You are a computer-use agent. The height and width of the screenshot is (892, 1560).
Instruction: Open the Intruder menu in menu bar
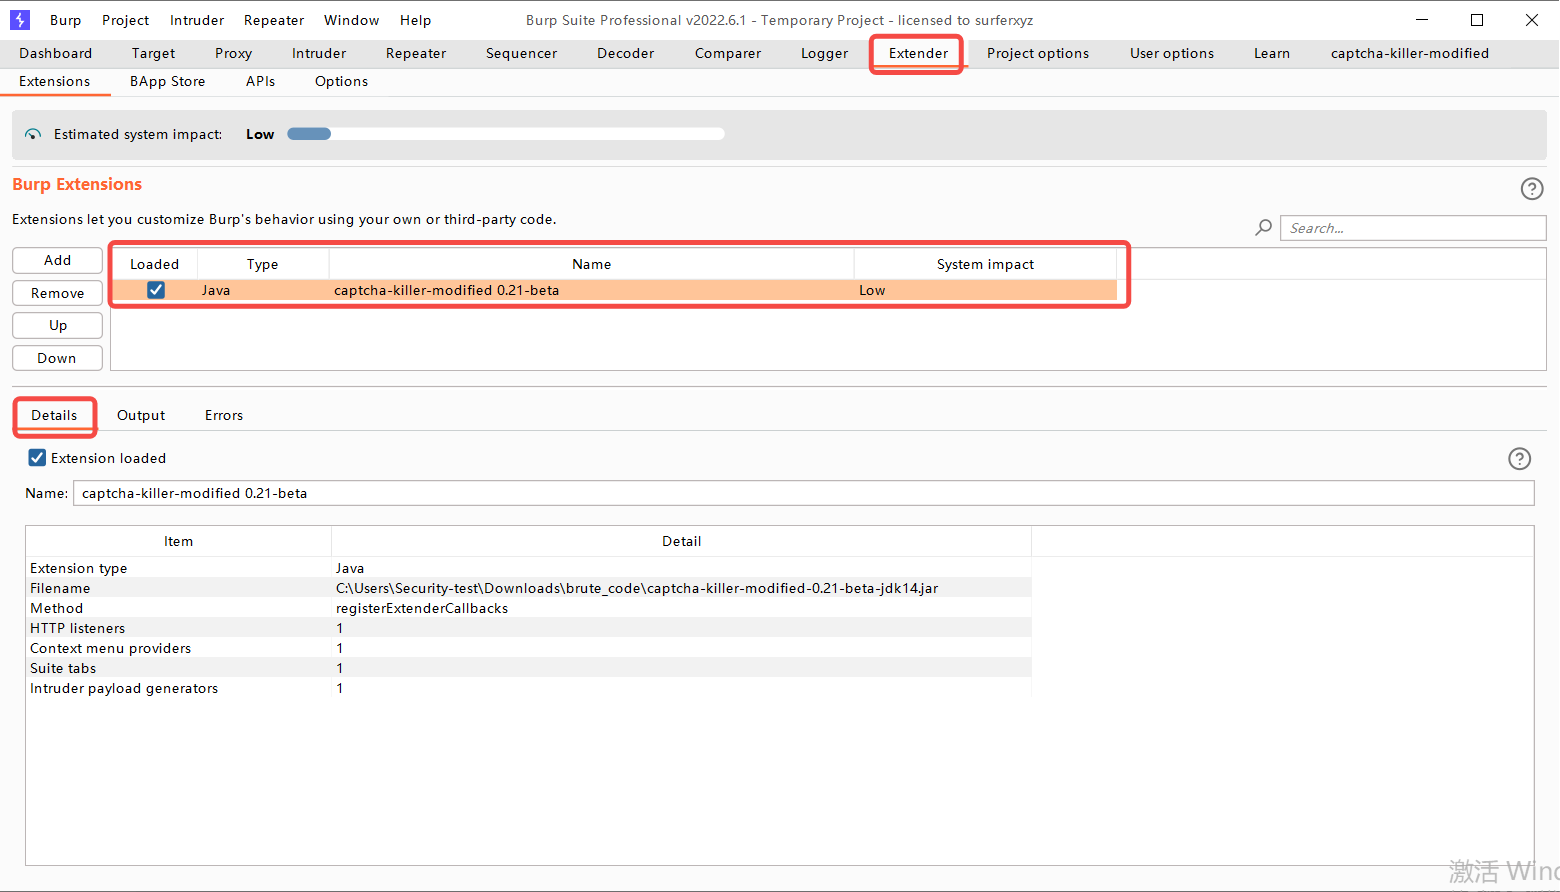coord(197,20)
